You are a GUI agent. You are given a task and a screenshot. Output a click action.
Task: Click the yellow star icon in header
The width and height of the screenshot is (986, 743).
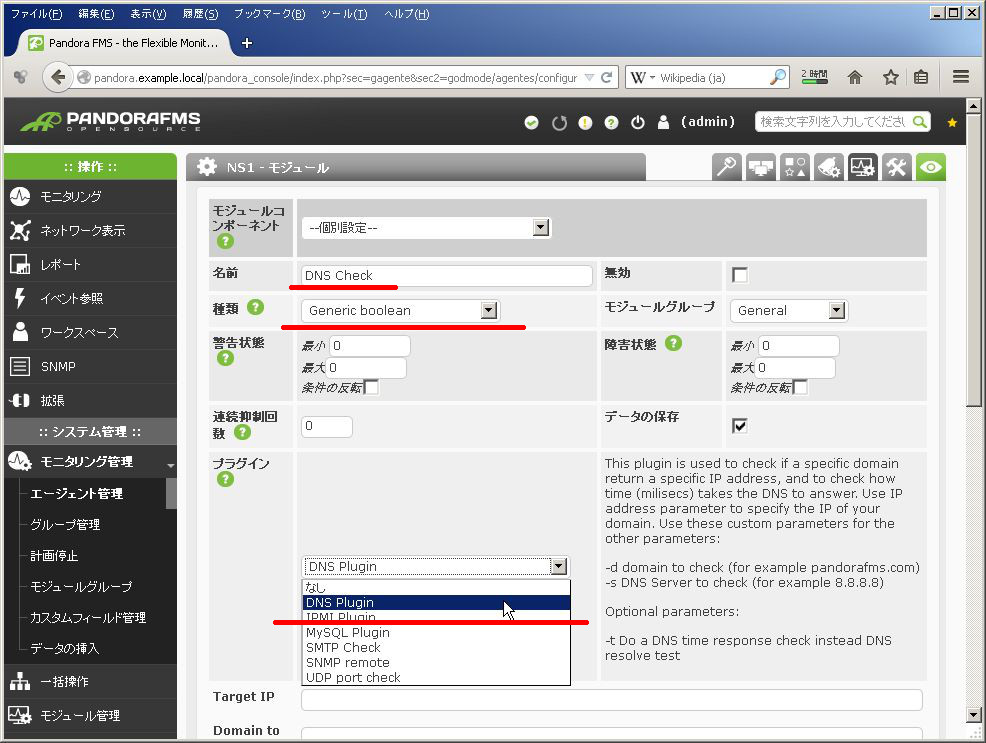pos(952,123)
